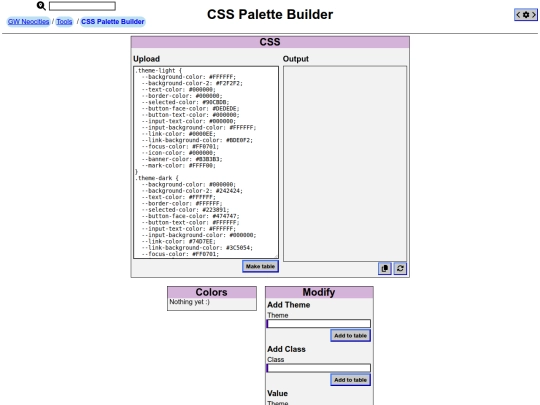Open the settings gear button

526,15
